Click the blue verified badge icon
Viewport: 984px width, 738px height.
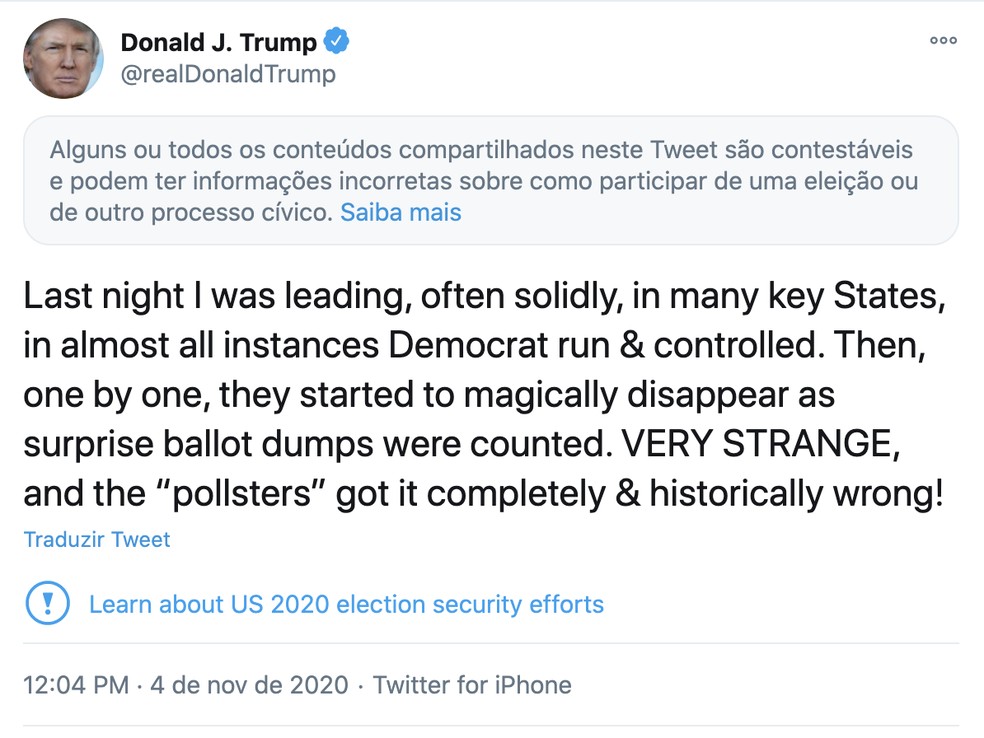tap(336, 41)
